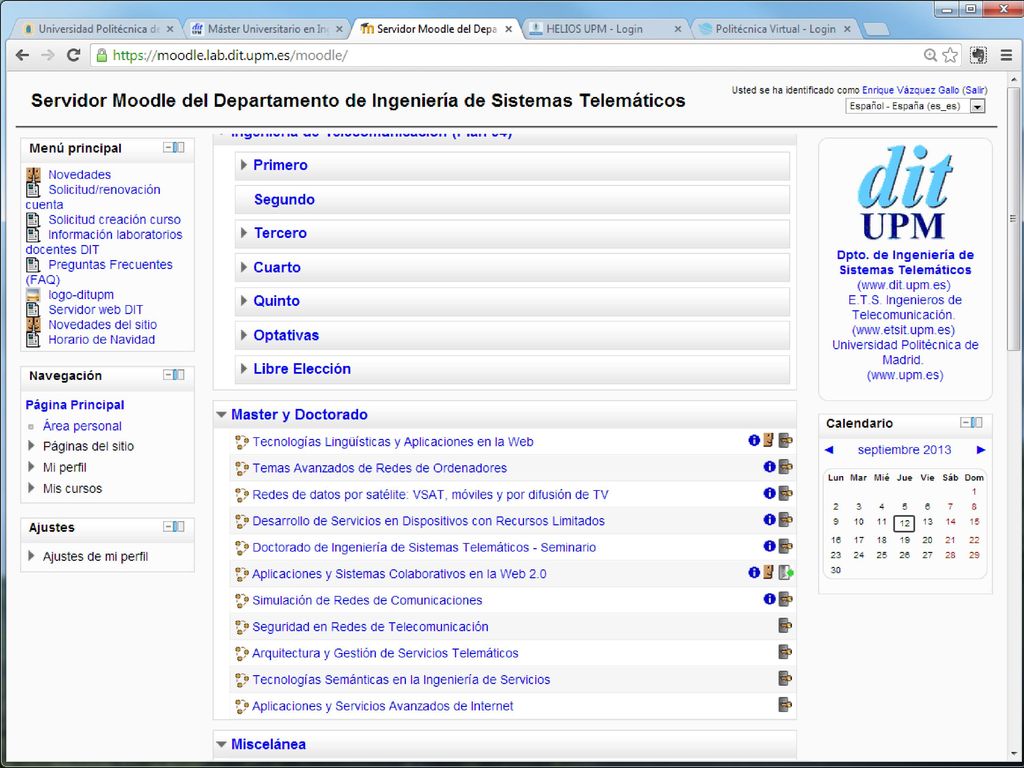Hide the Menú principal block
Viewport: 1024px width, 768px height.
coord(168,148)
